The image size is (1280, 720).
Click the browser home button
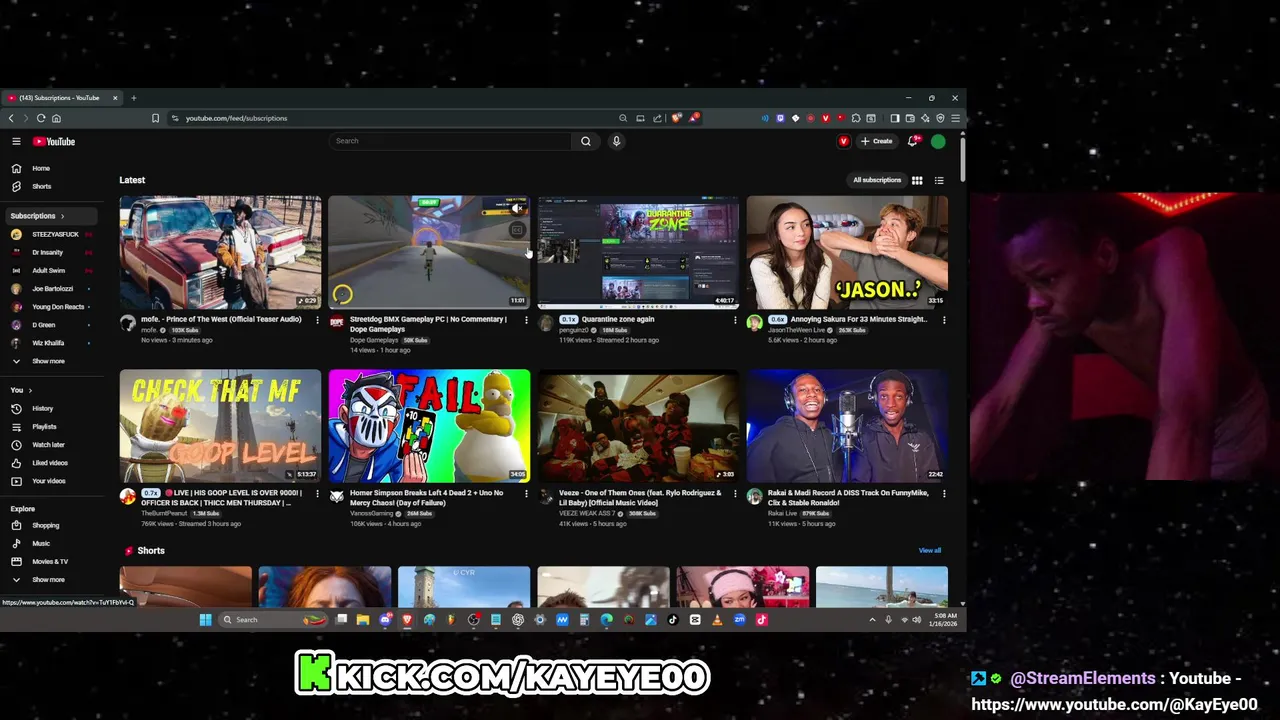56,118
